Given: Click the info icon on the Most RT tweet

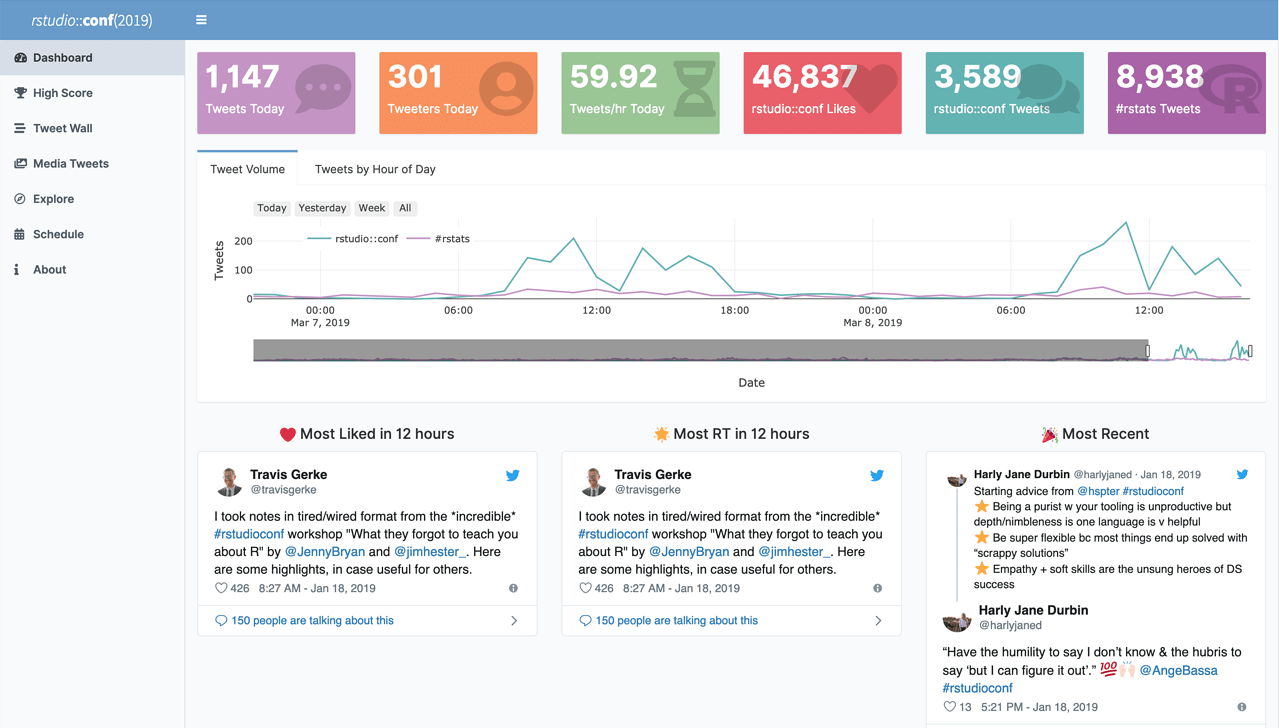Looking at the screenshot, I should point(877,588).
